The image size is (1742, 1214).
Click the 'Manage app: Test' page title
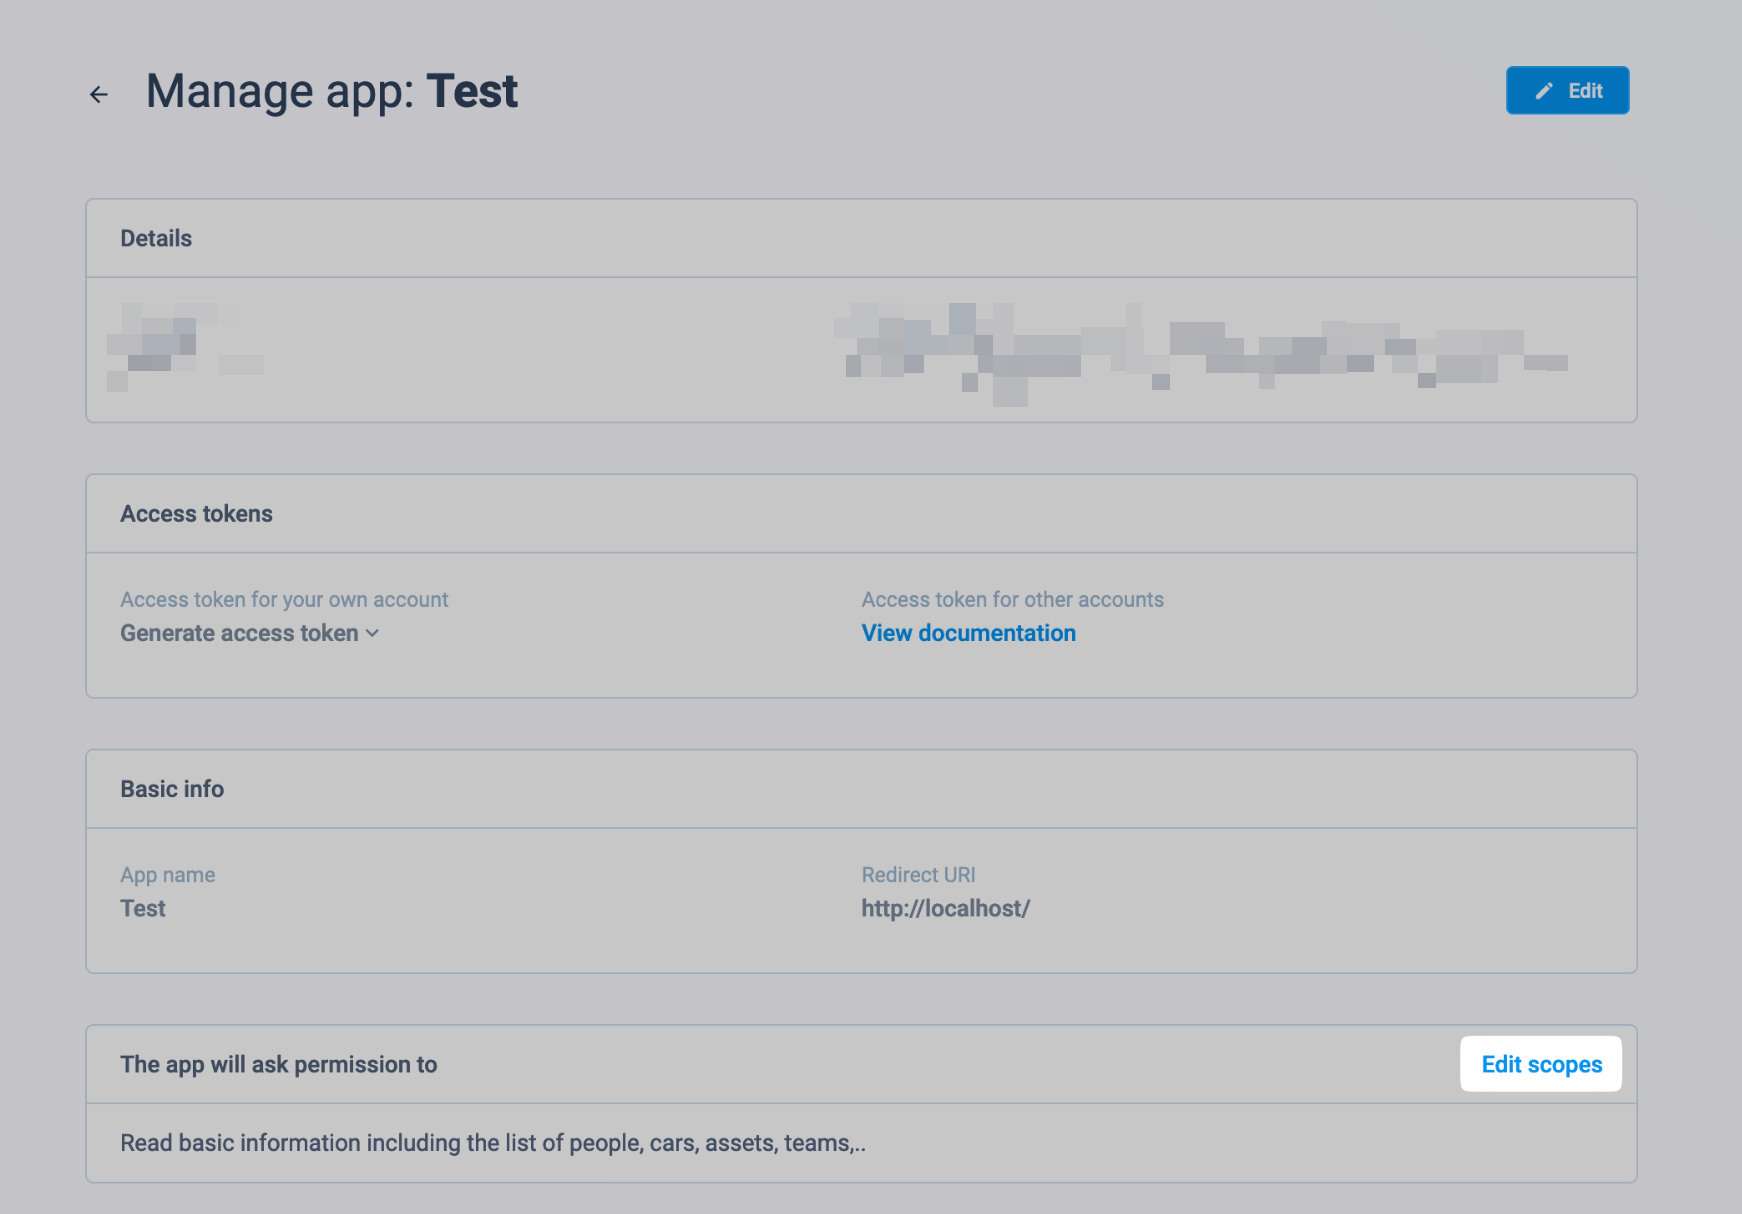(x=331, y=91)
